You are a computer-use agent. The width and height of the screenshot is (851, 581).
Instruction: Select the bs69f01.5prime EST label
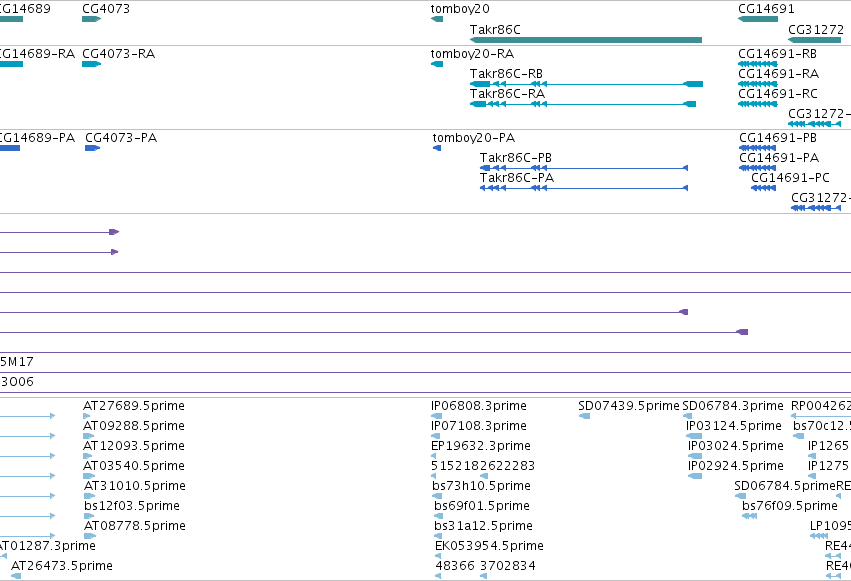481,506
